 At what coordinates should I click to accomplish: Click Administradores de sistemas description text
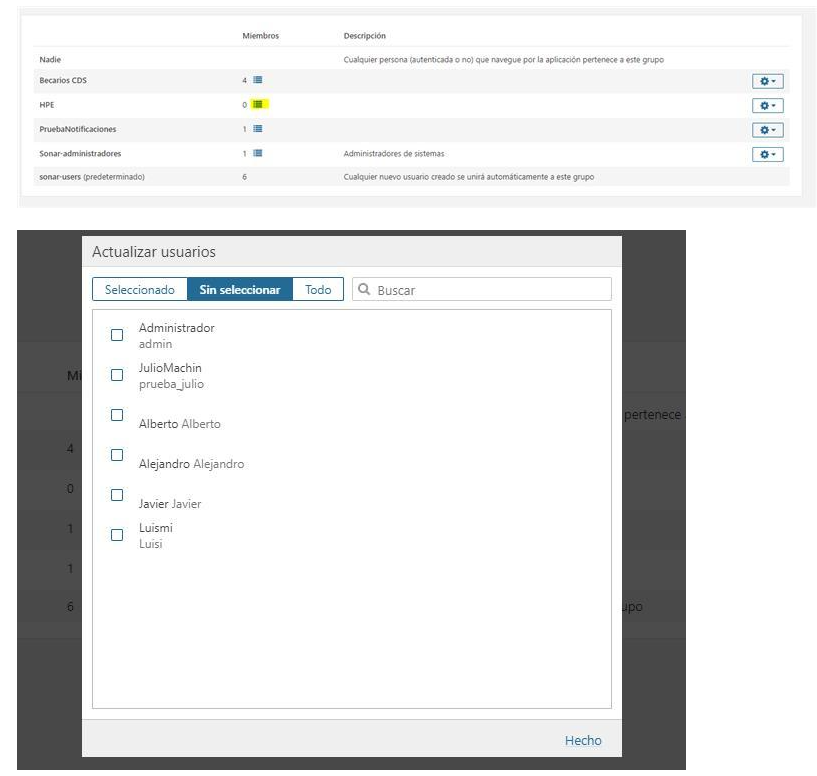point(394,153)
